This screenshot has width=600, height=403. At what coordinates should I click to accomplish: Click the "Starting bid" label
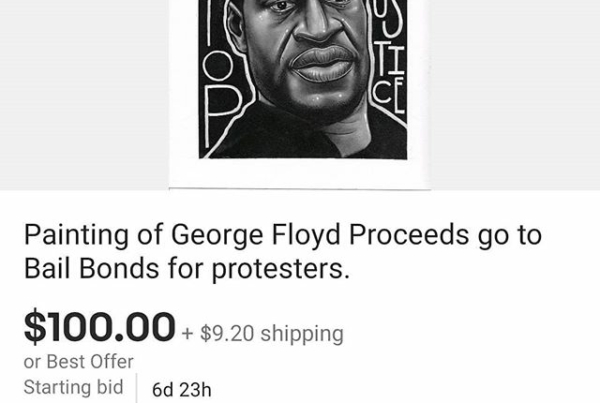(x=74, y=387)
